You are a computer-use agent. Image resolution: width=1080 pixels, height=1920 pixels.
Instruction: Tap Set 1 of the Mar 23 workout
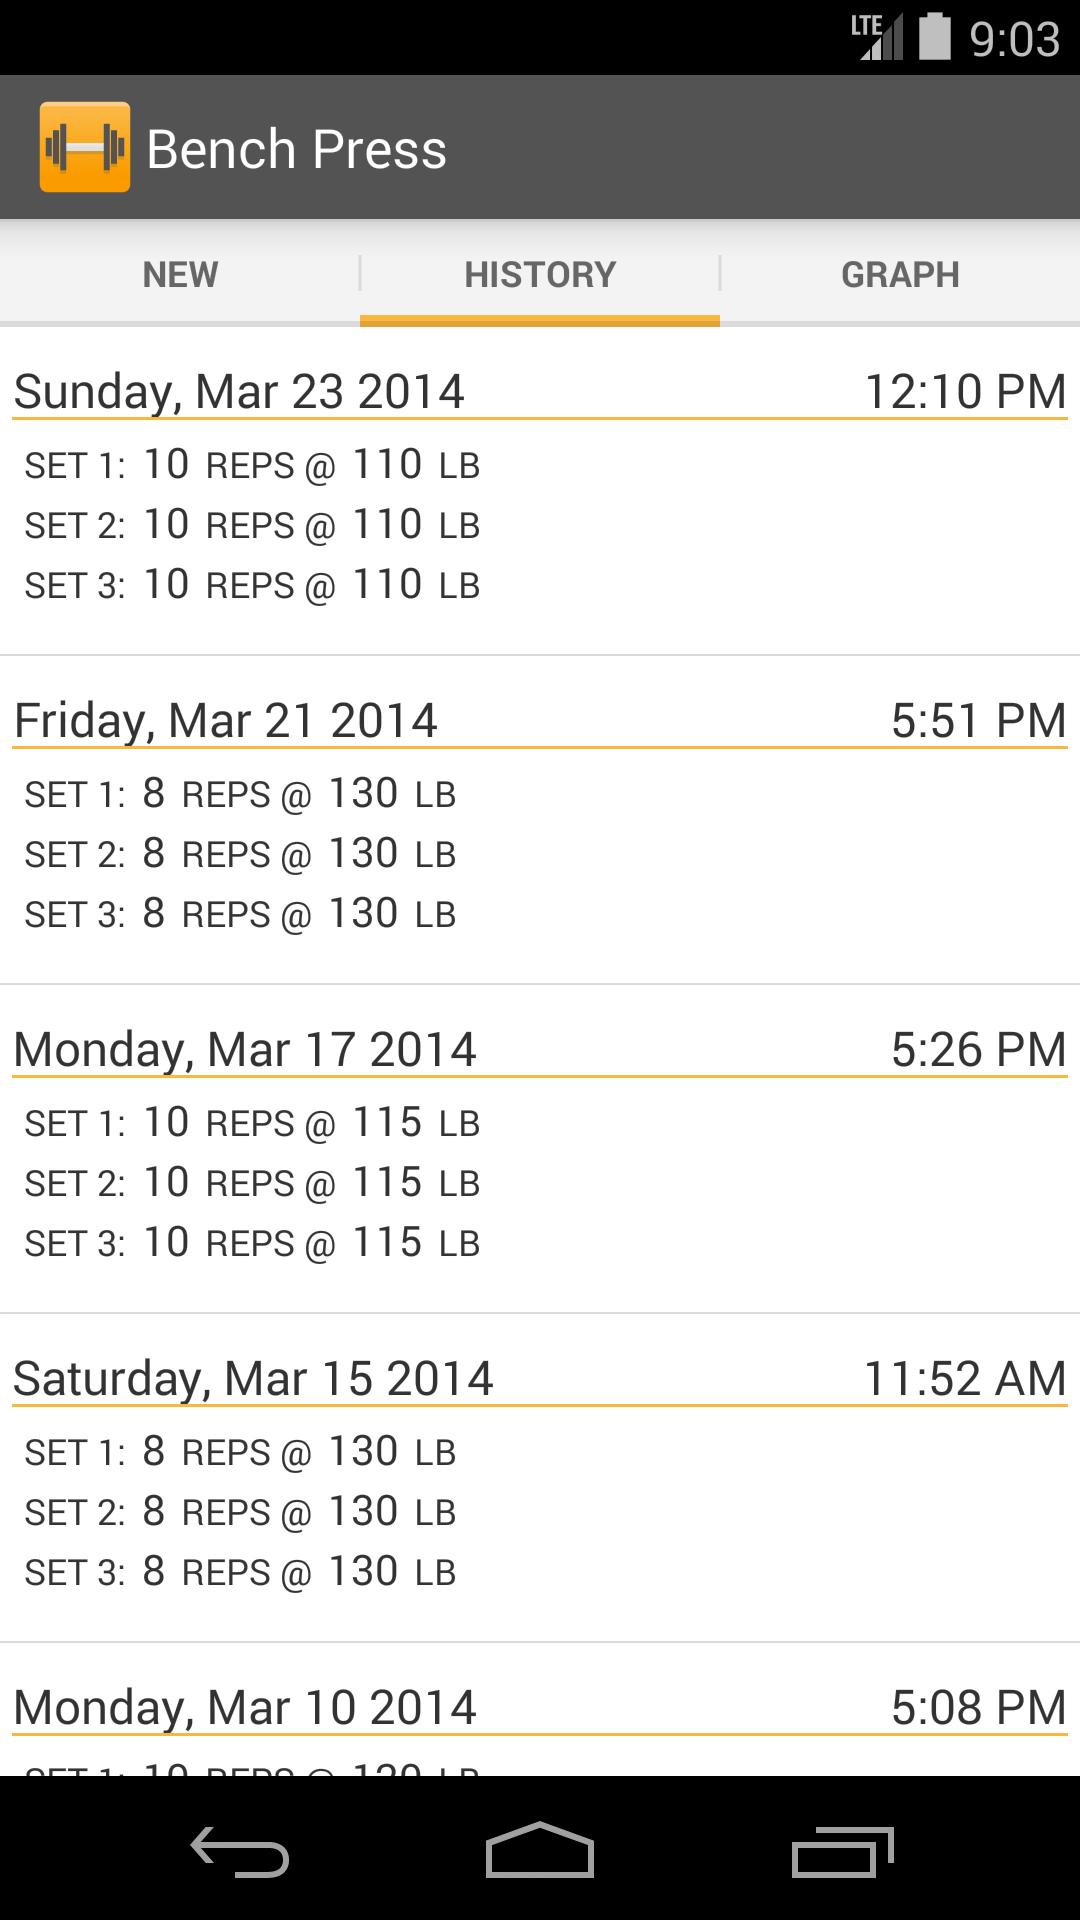tap(252, 465)
